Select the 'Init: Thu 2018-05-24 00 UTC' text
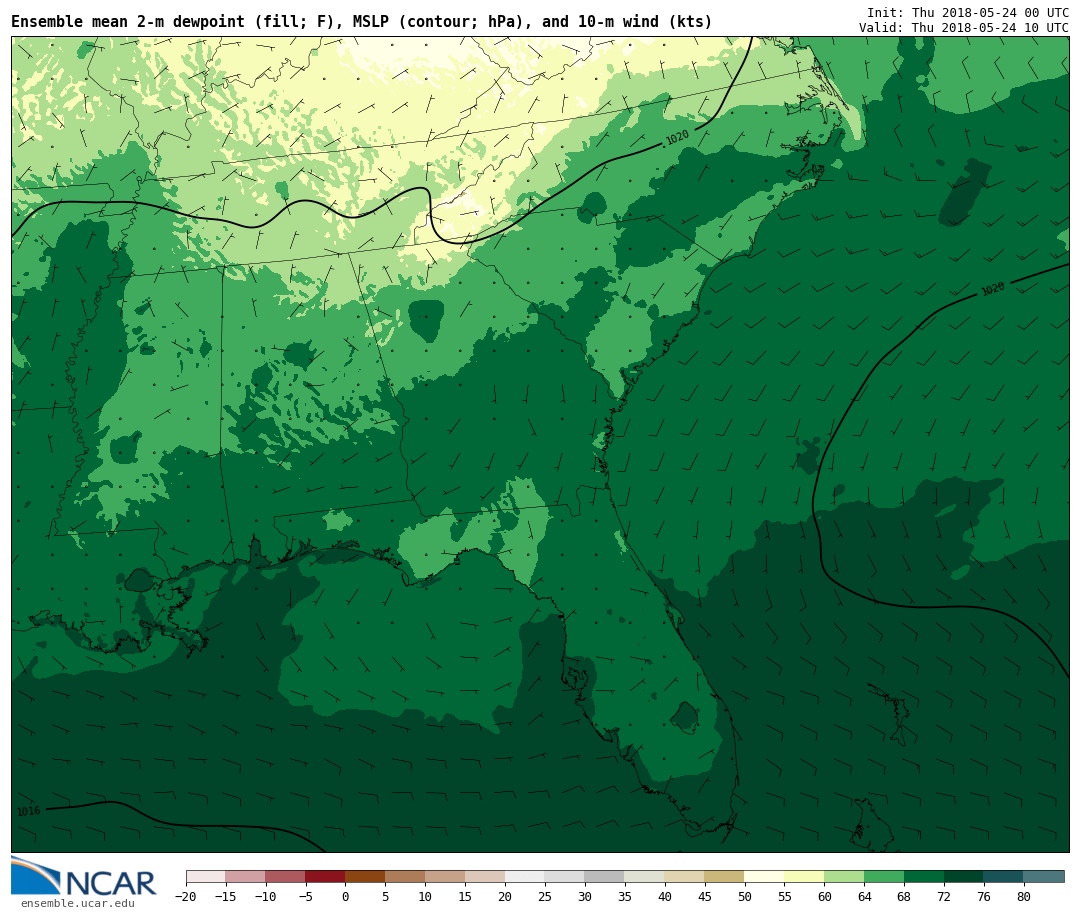This screenshot has width=1080, height=915. click(x=968, y=12)
